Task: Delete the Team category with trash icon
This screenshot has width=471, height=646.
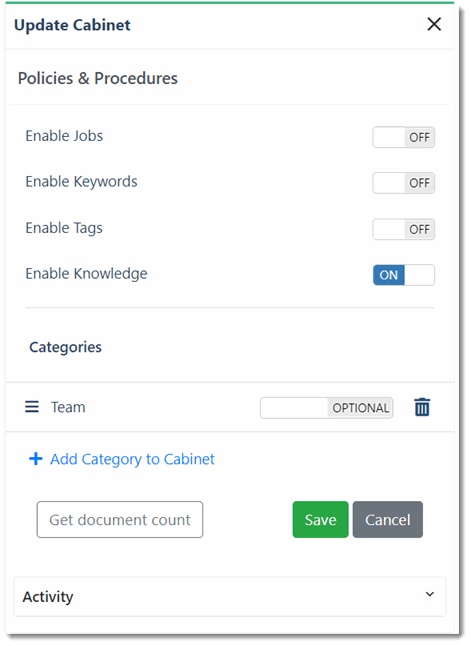Action: [x=422, y=407]
